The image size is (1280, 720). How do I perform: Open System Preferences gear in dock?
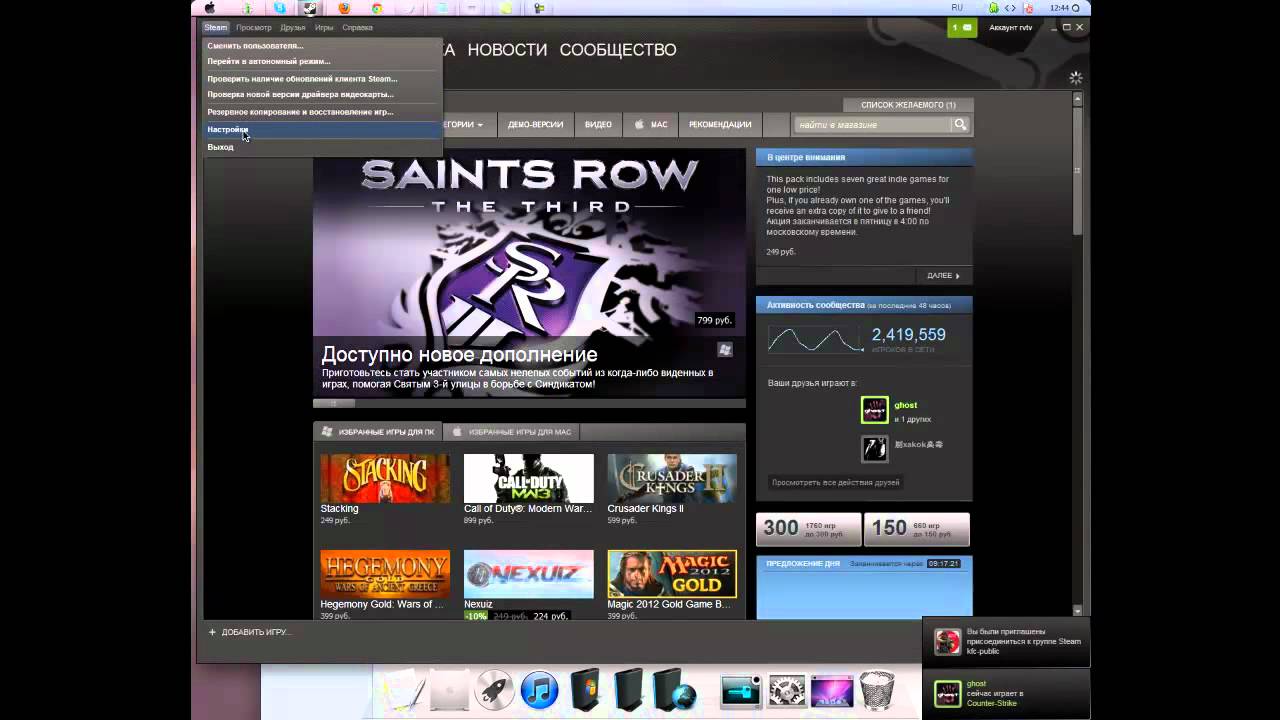(x=787, y=690)
